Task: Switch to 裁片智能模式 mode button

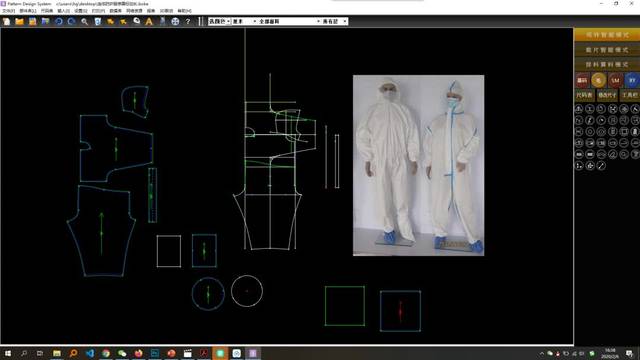Action: pos(607,50)
